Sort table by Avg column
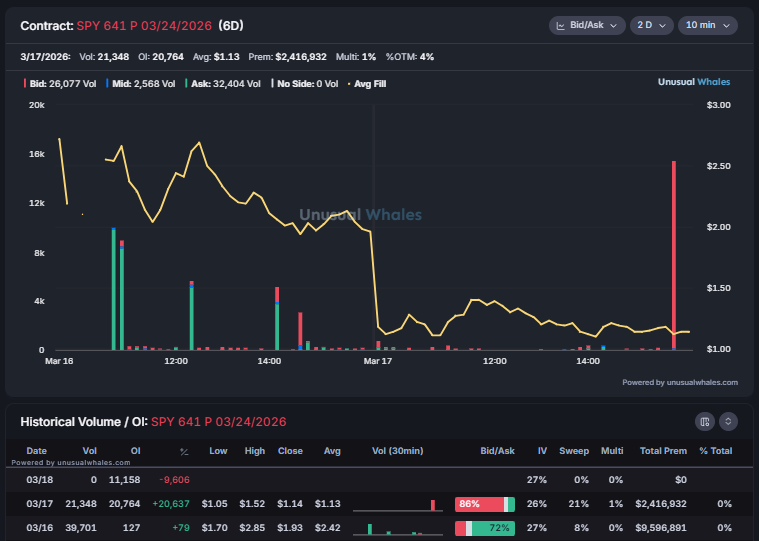This screenshot has width=759, height=541. click(x=332, y=451)
